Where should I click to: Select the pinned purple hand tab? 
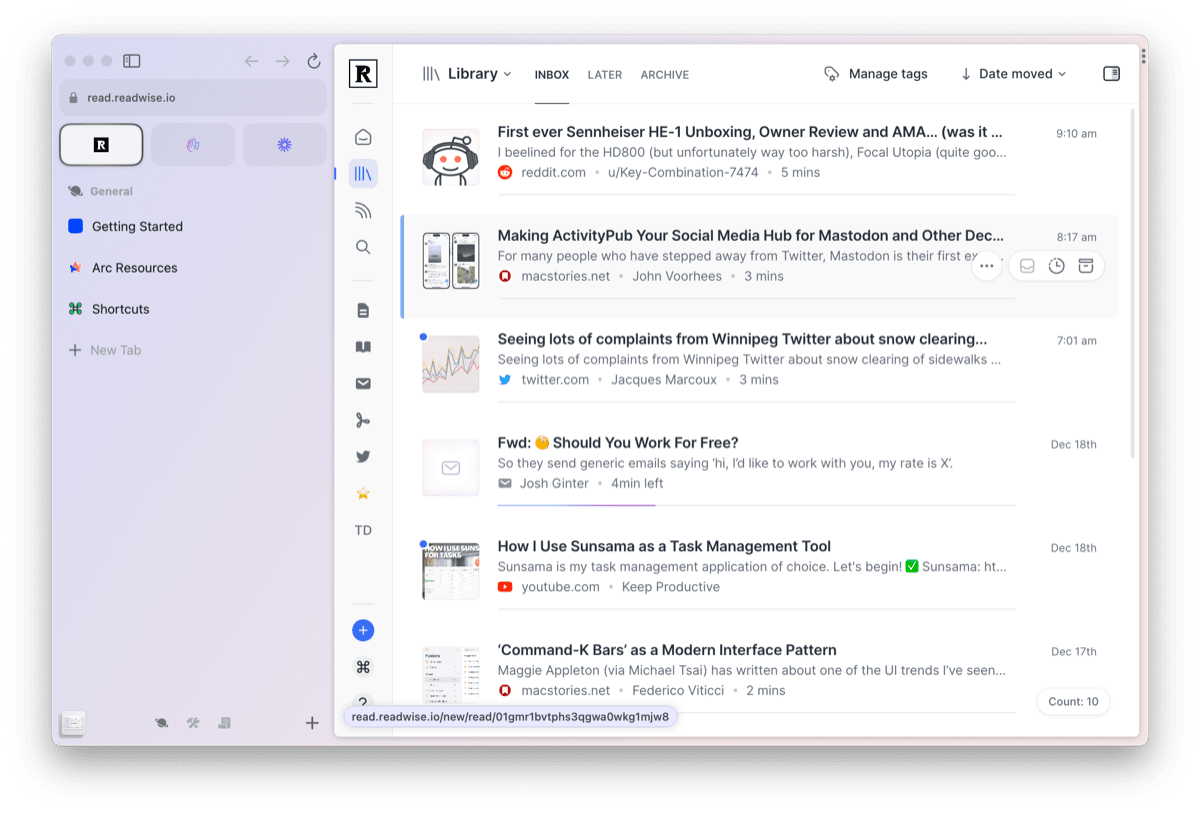point(193,145)
